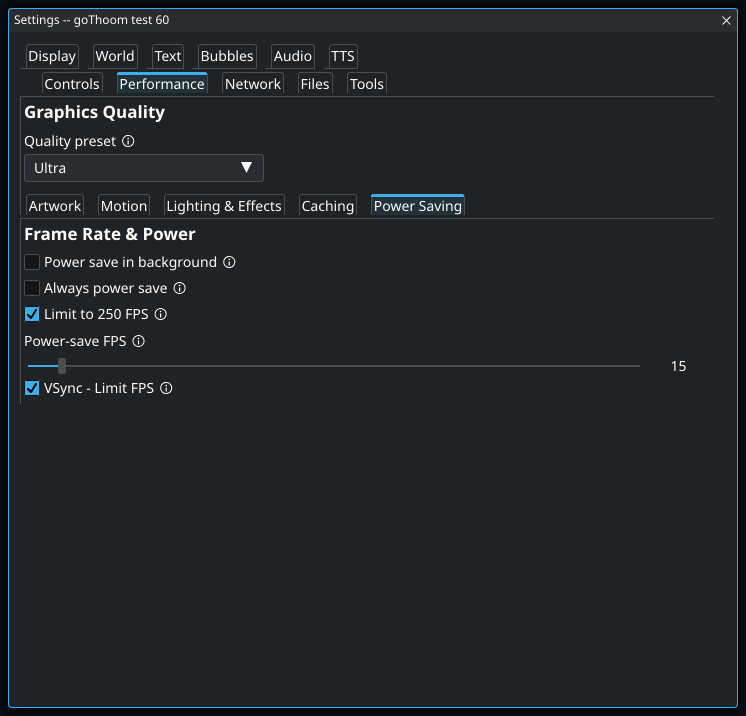Screen dimensions: 746x716
Task: Switch to the TTS tab
Action: click(343, 56)
